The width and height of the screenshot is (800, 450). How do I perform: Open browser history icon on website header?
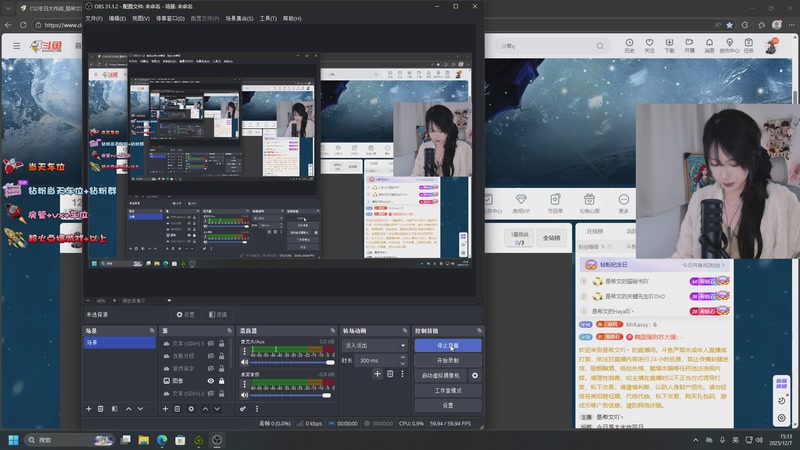pos(630,45)
